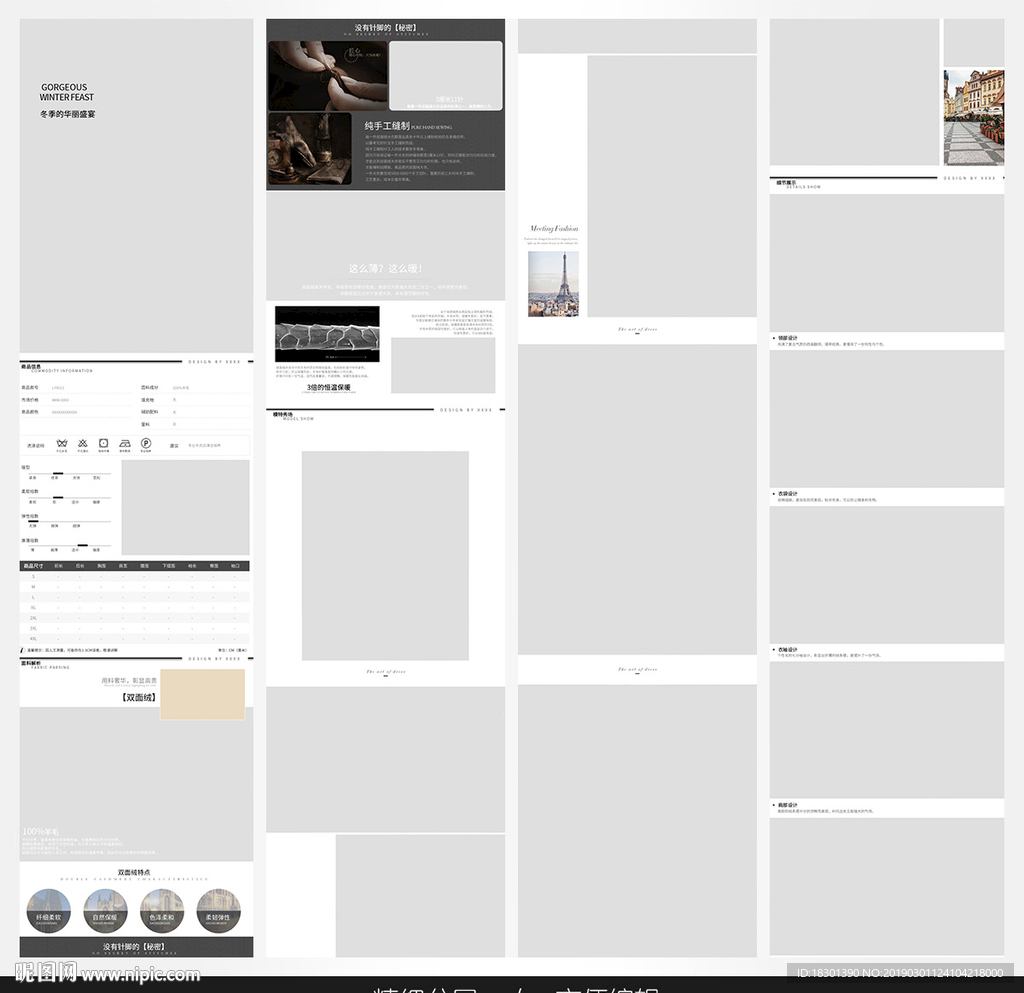Click the do-not-bleach triangle care icon
Screen dimensions: 1024x993
coord(83,443)
